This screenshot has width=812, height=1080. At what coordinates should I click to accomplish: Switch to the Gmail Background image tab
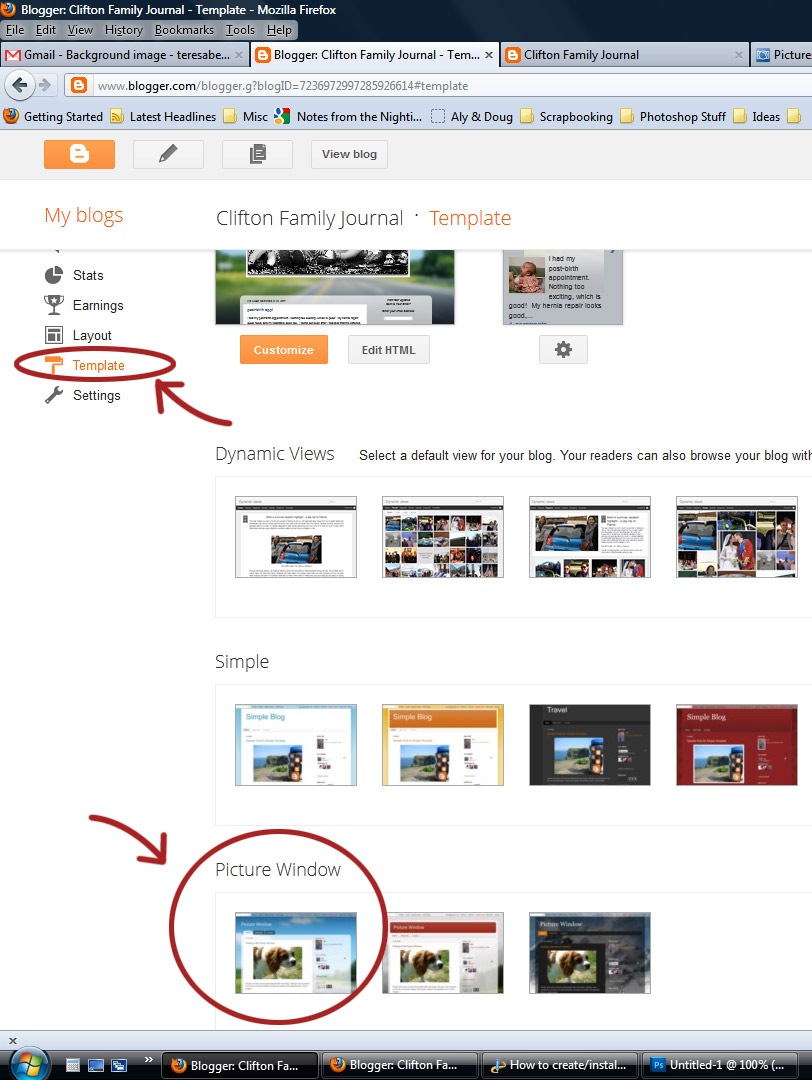(x=124, y=55)
